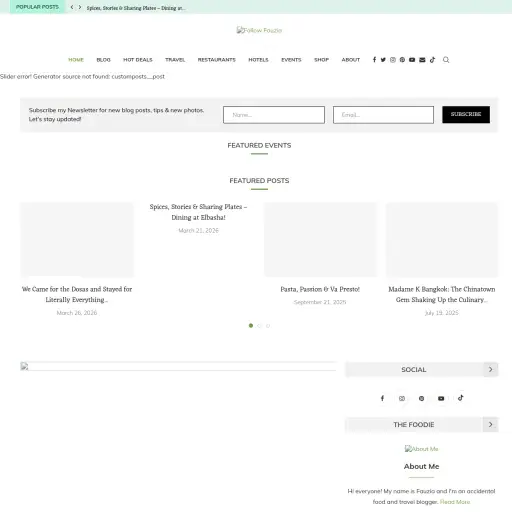Select the second featured posts carousel dot
The image size is (512, 512).
[259, 326]
